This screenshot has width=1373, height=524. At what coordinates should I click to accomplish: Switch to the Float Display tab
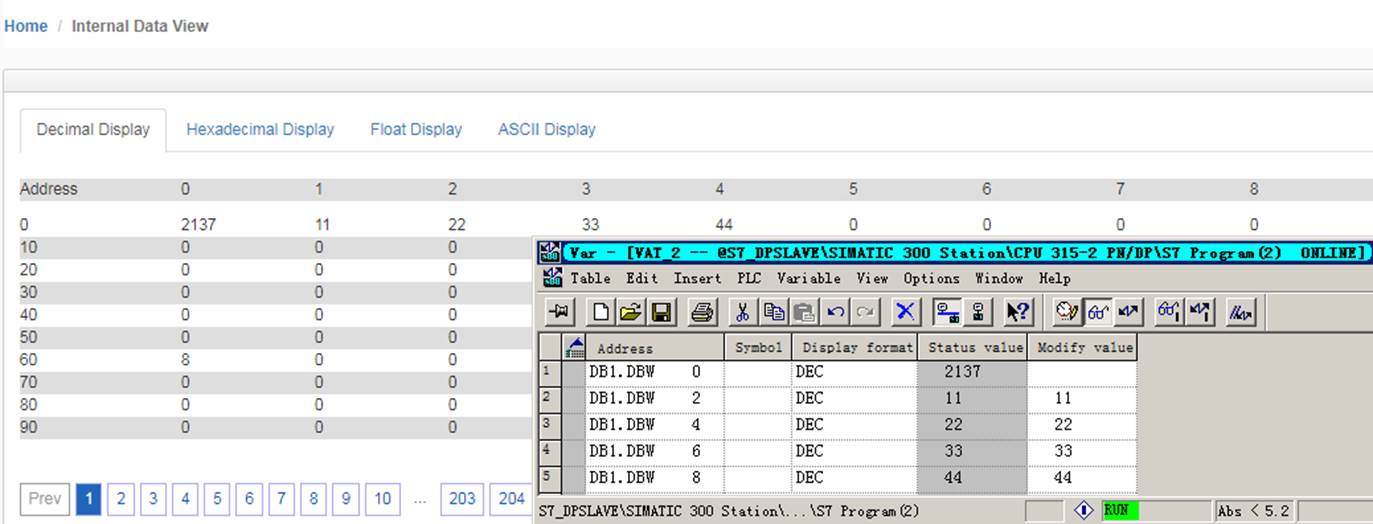[416, 129]
